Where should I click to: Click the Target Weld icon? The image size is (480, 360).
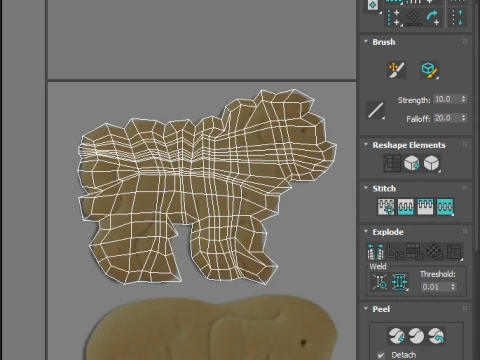[380, 282]
